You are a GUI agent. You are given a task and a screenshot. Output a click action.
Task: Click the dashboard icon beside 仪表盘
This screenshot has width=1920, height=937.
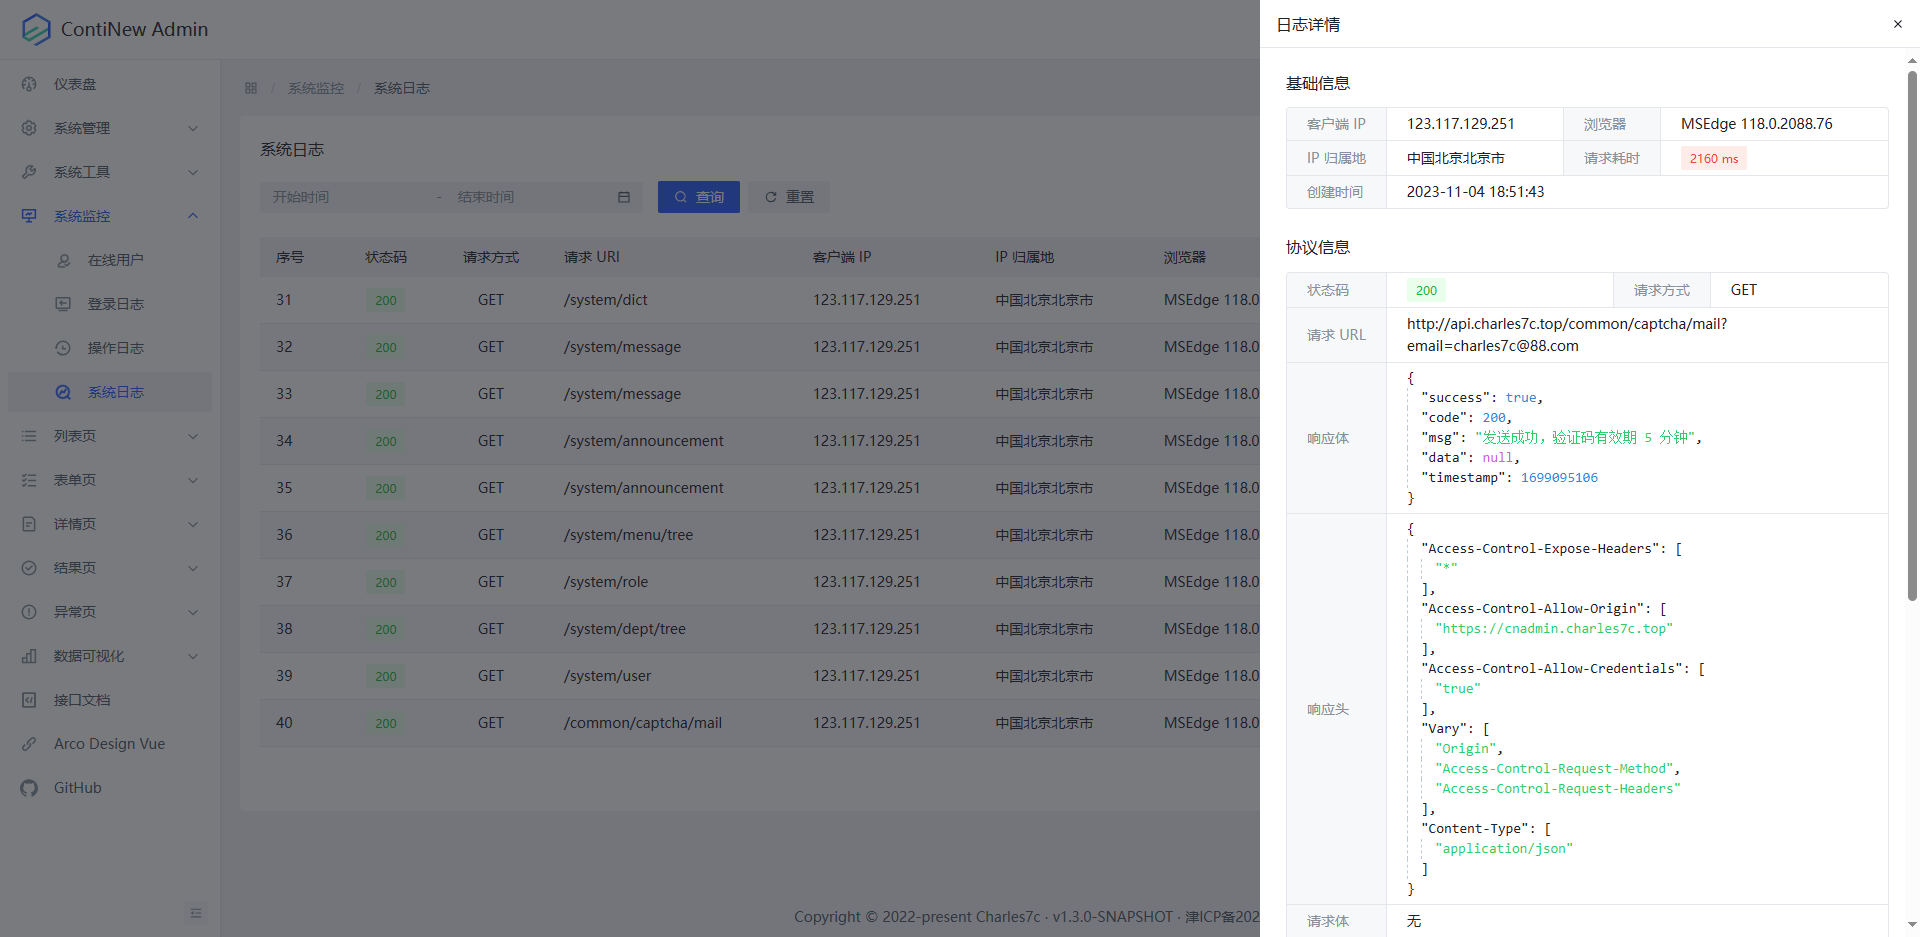click(29, 84)
